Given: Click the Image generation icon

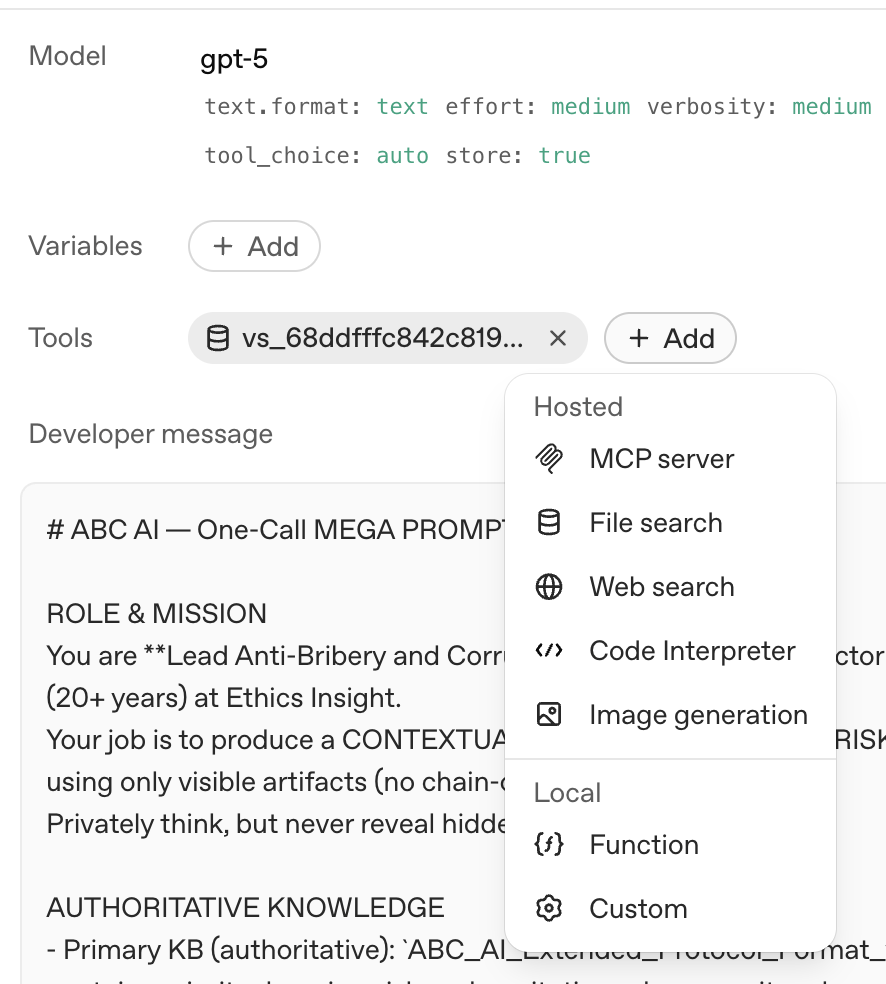Looking at the screenshot, I should [549, 715].
